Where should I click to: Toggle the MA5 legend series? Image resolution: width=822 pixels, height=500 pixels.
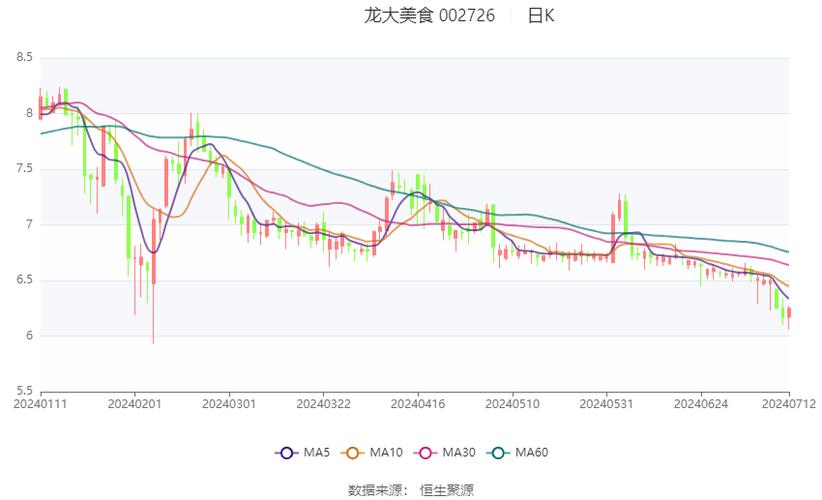(302, 452)
